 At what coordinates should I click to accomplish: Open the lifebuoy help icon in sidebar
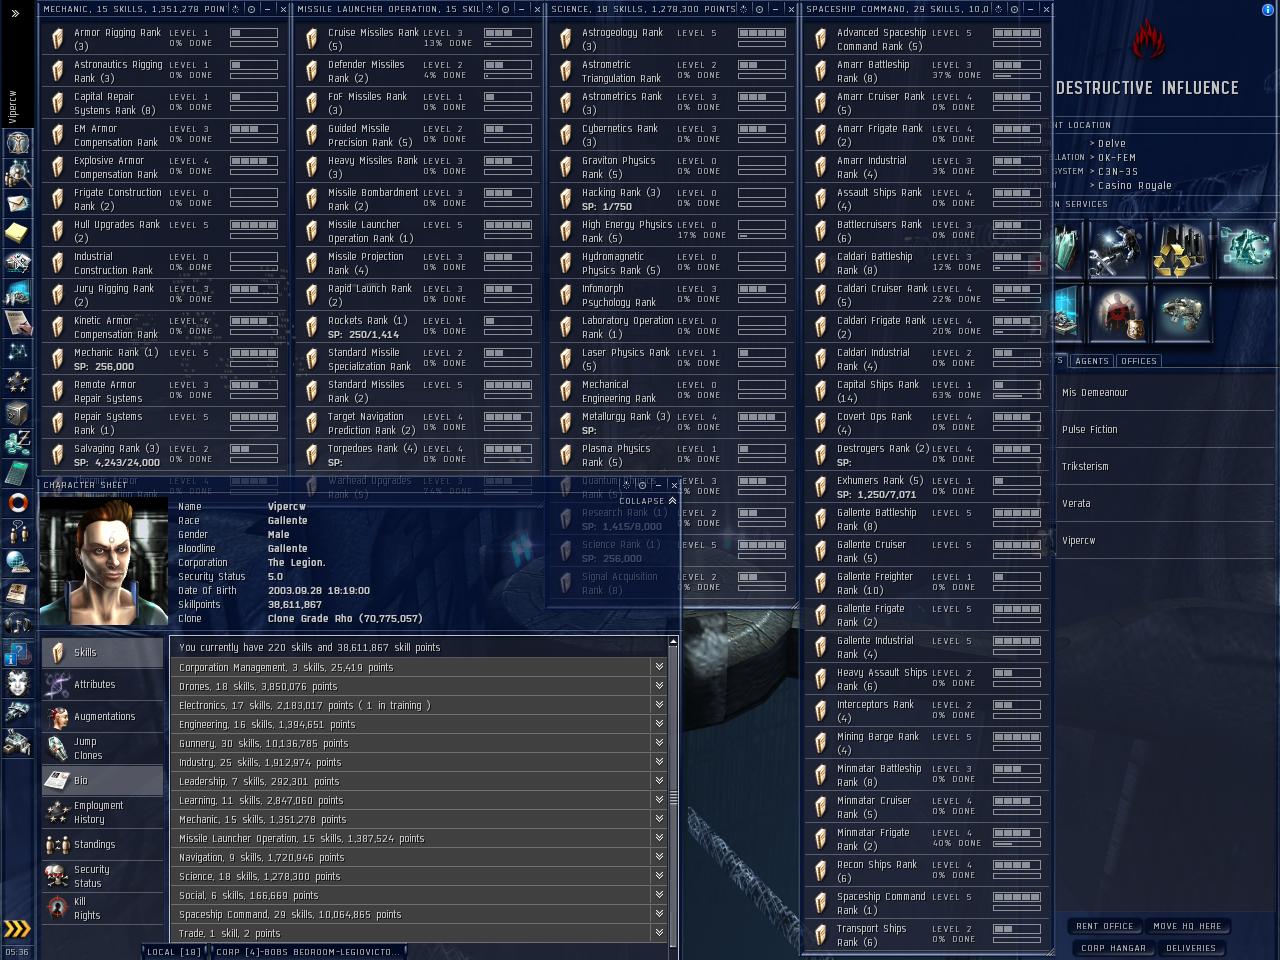[18, 502]
